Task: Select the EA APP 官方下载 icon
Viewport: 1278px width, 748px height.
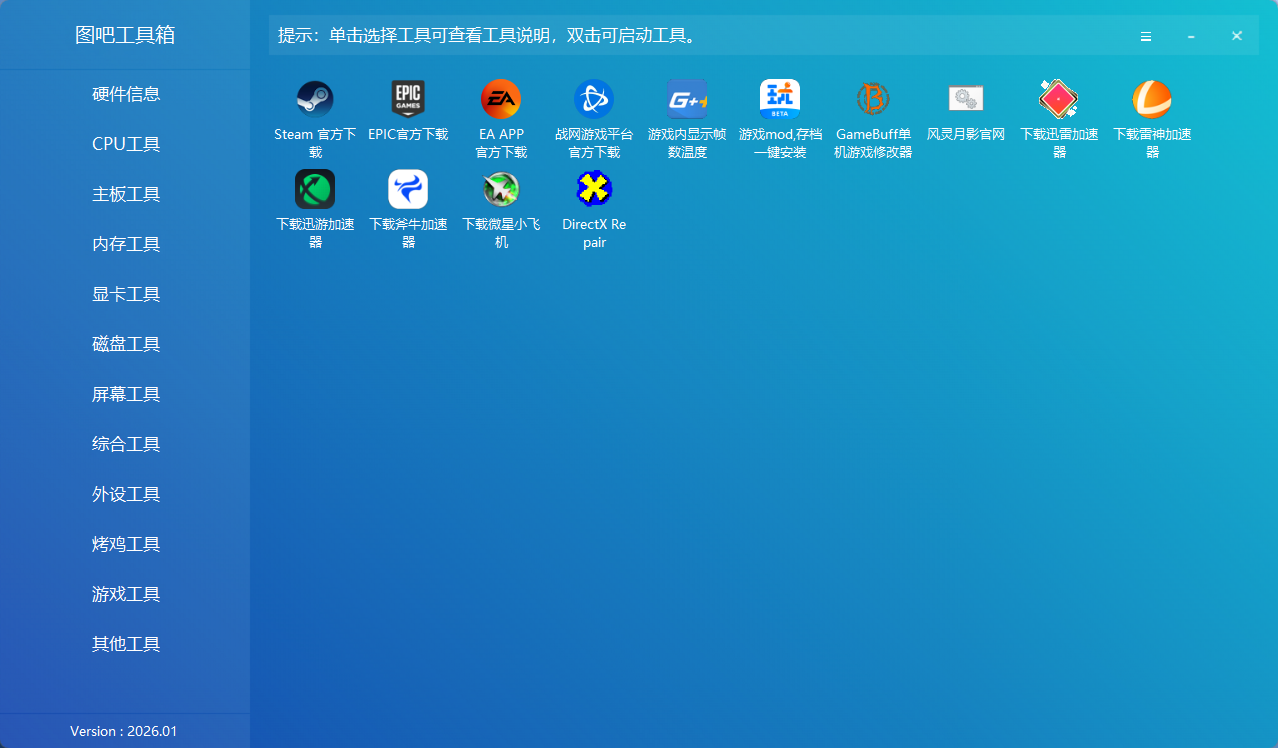Action: pyautogui.click(x=501, y=100)
